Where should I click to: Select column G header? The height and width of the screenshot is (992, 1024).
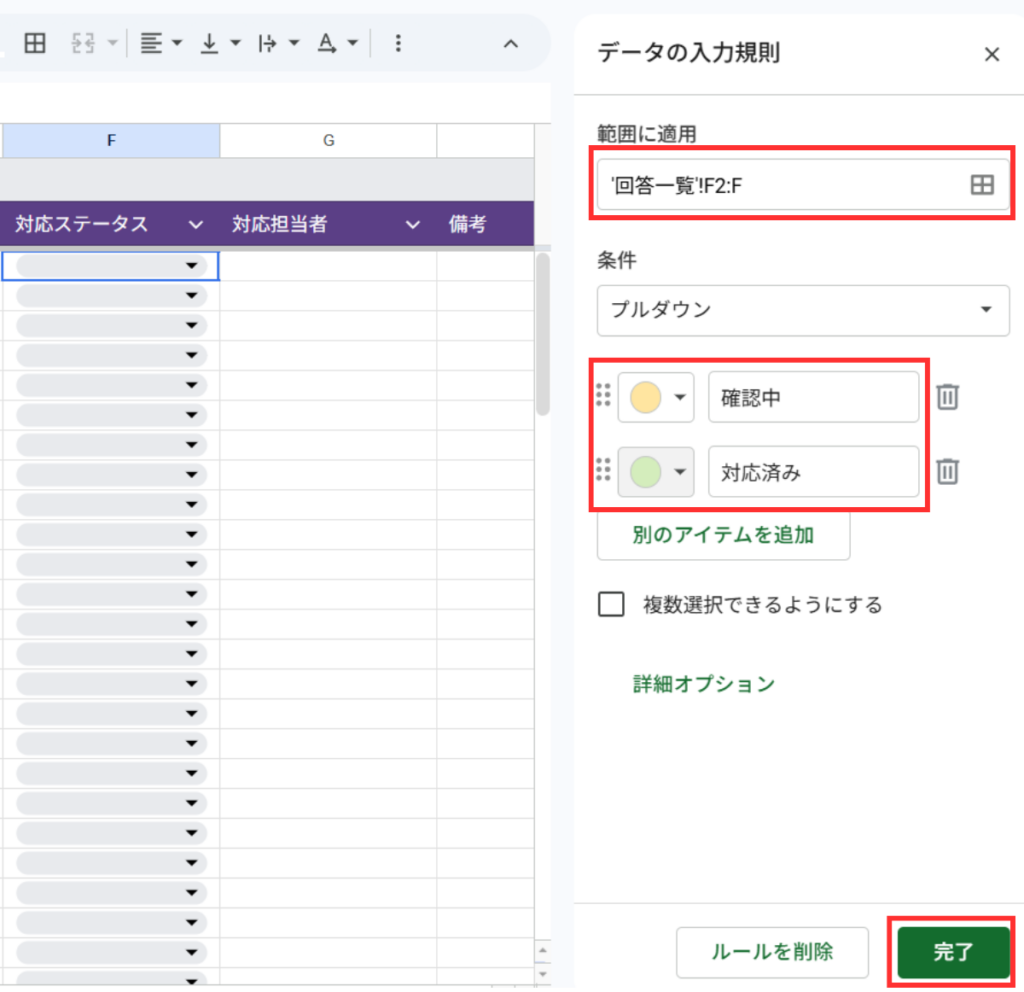pyautogui.click(x=328, y=140)
